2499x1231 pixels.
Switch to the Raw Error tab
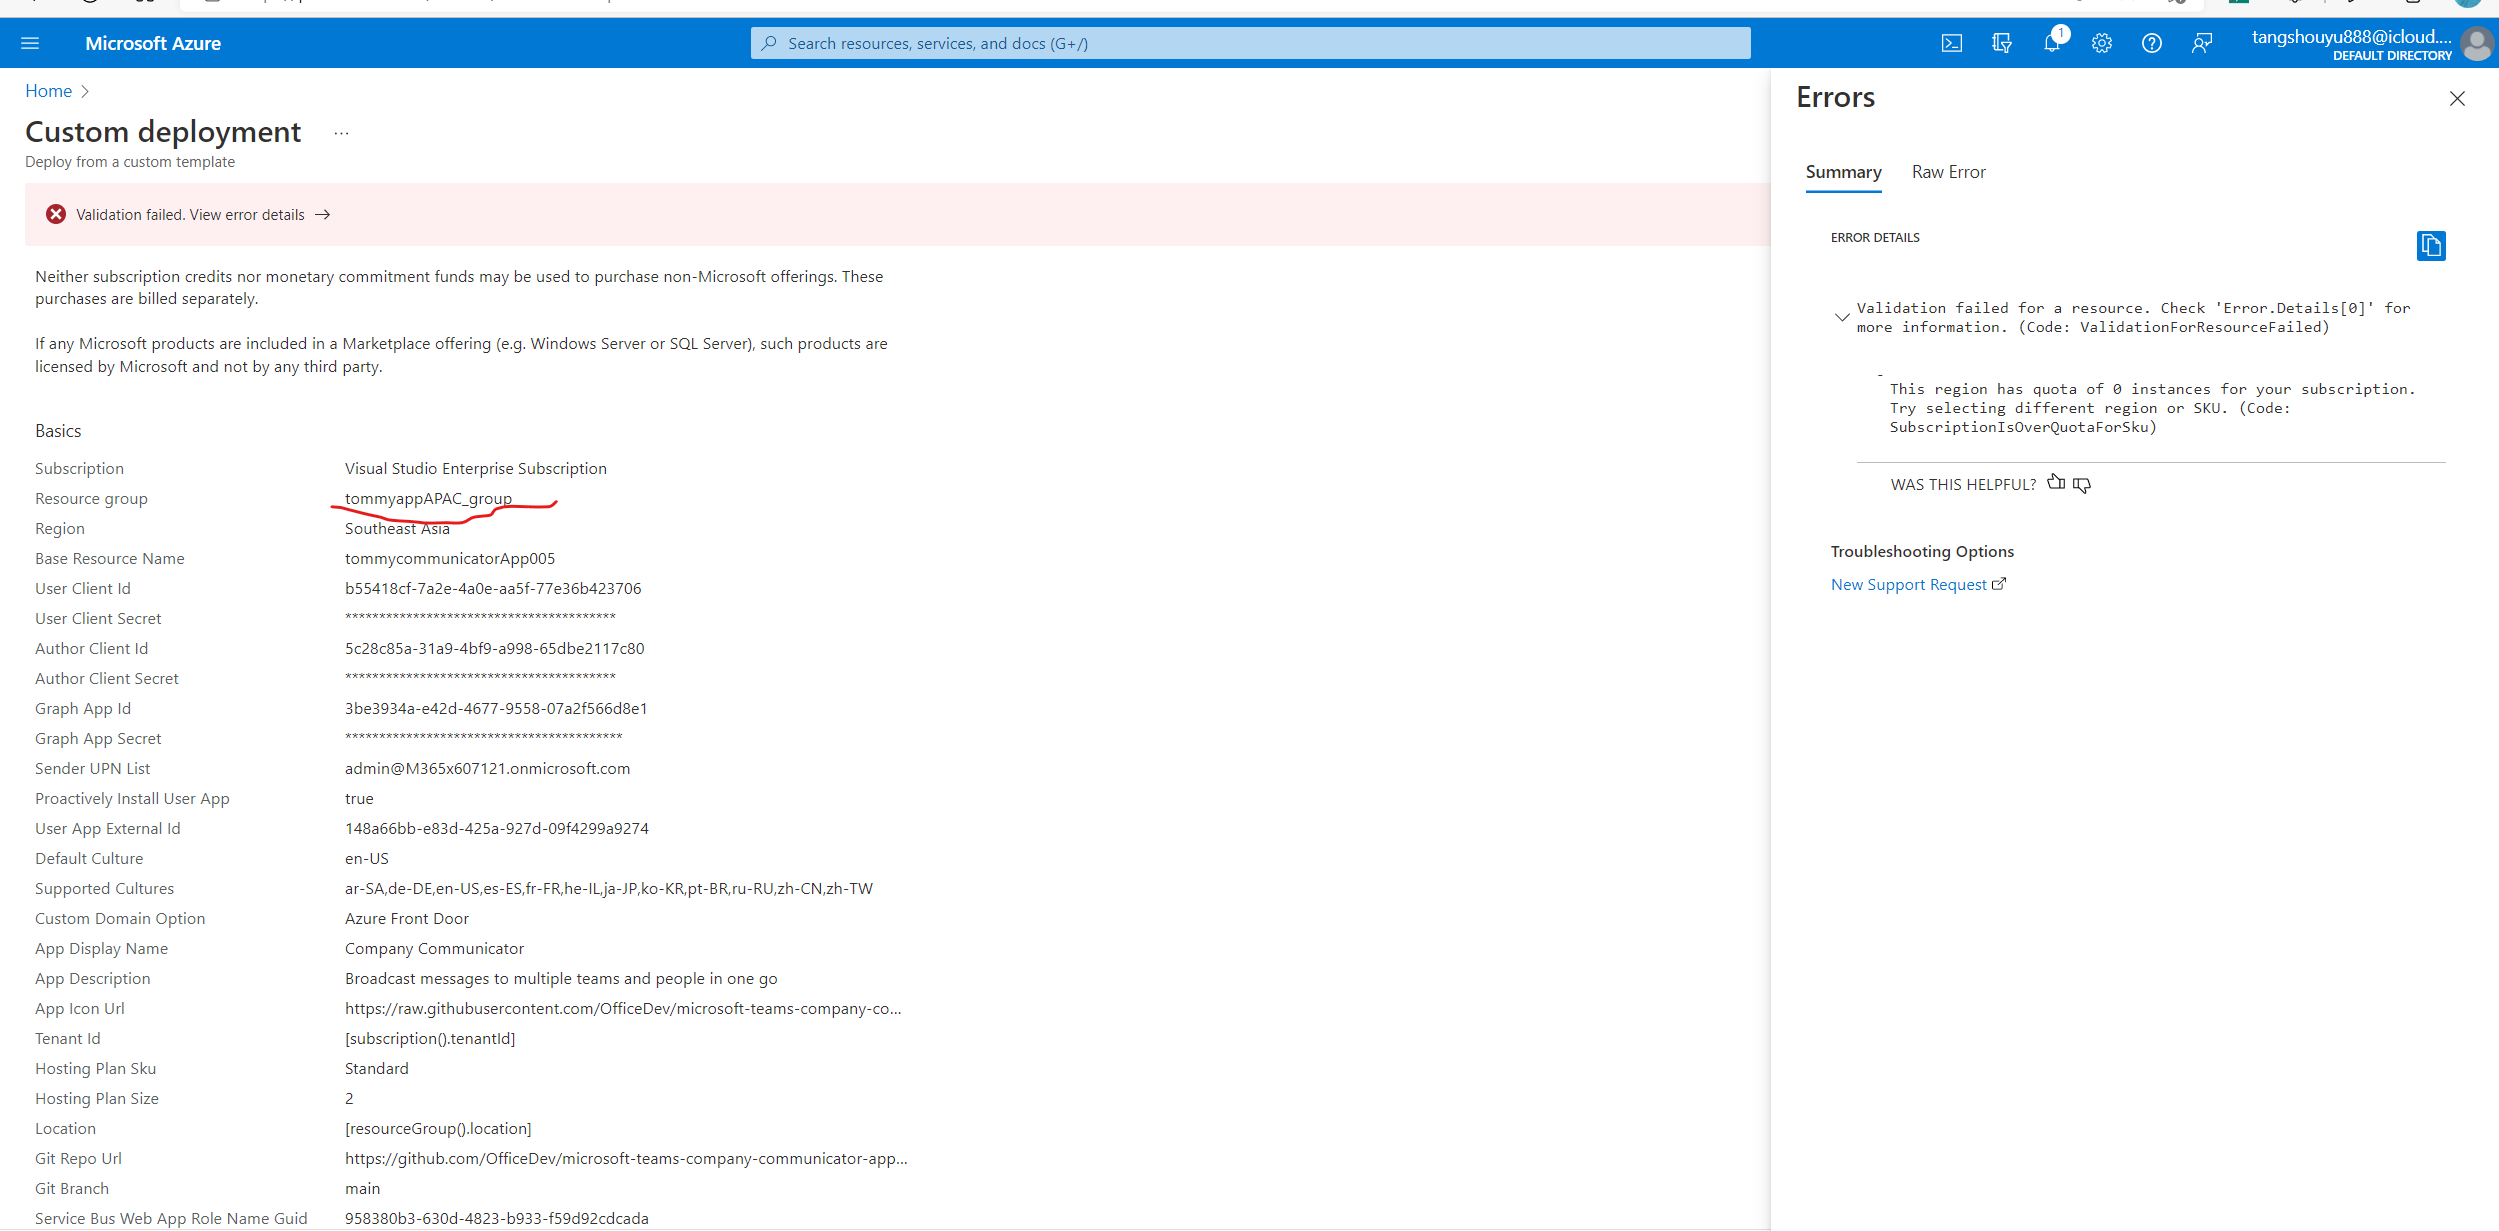1948,171
